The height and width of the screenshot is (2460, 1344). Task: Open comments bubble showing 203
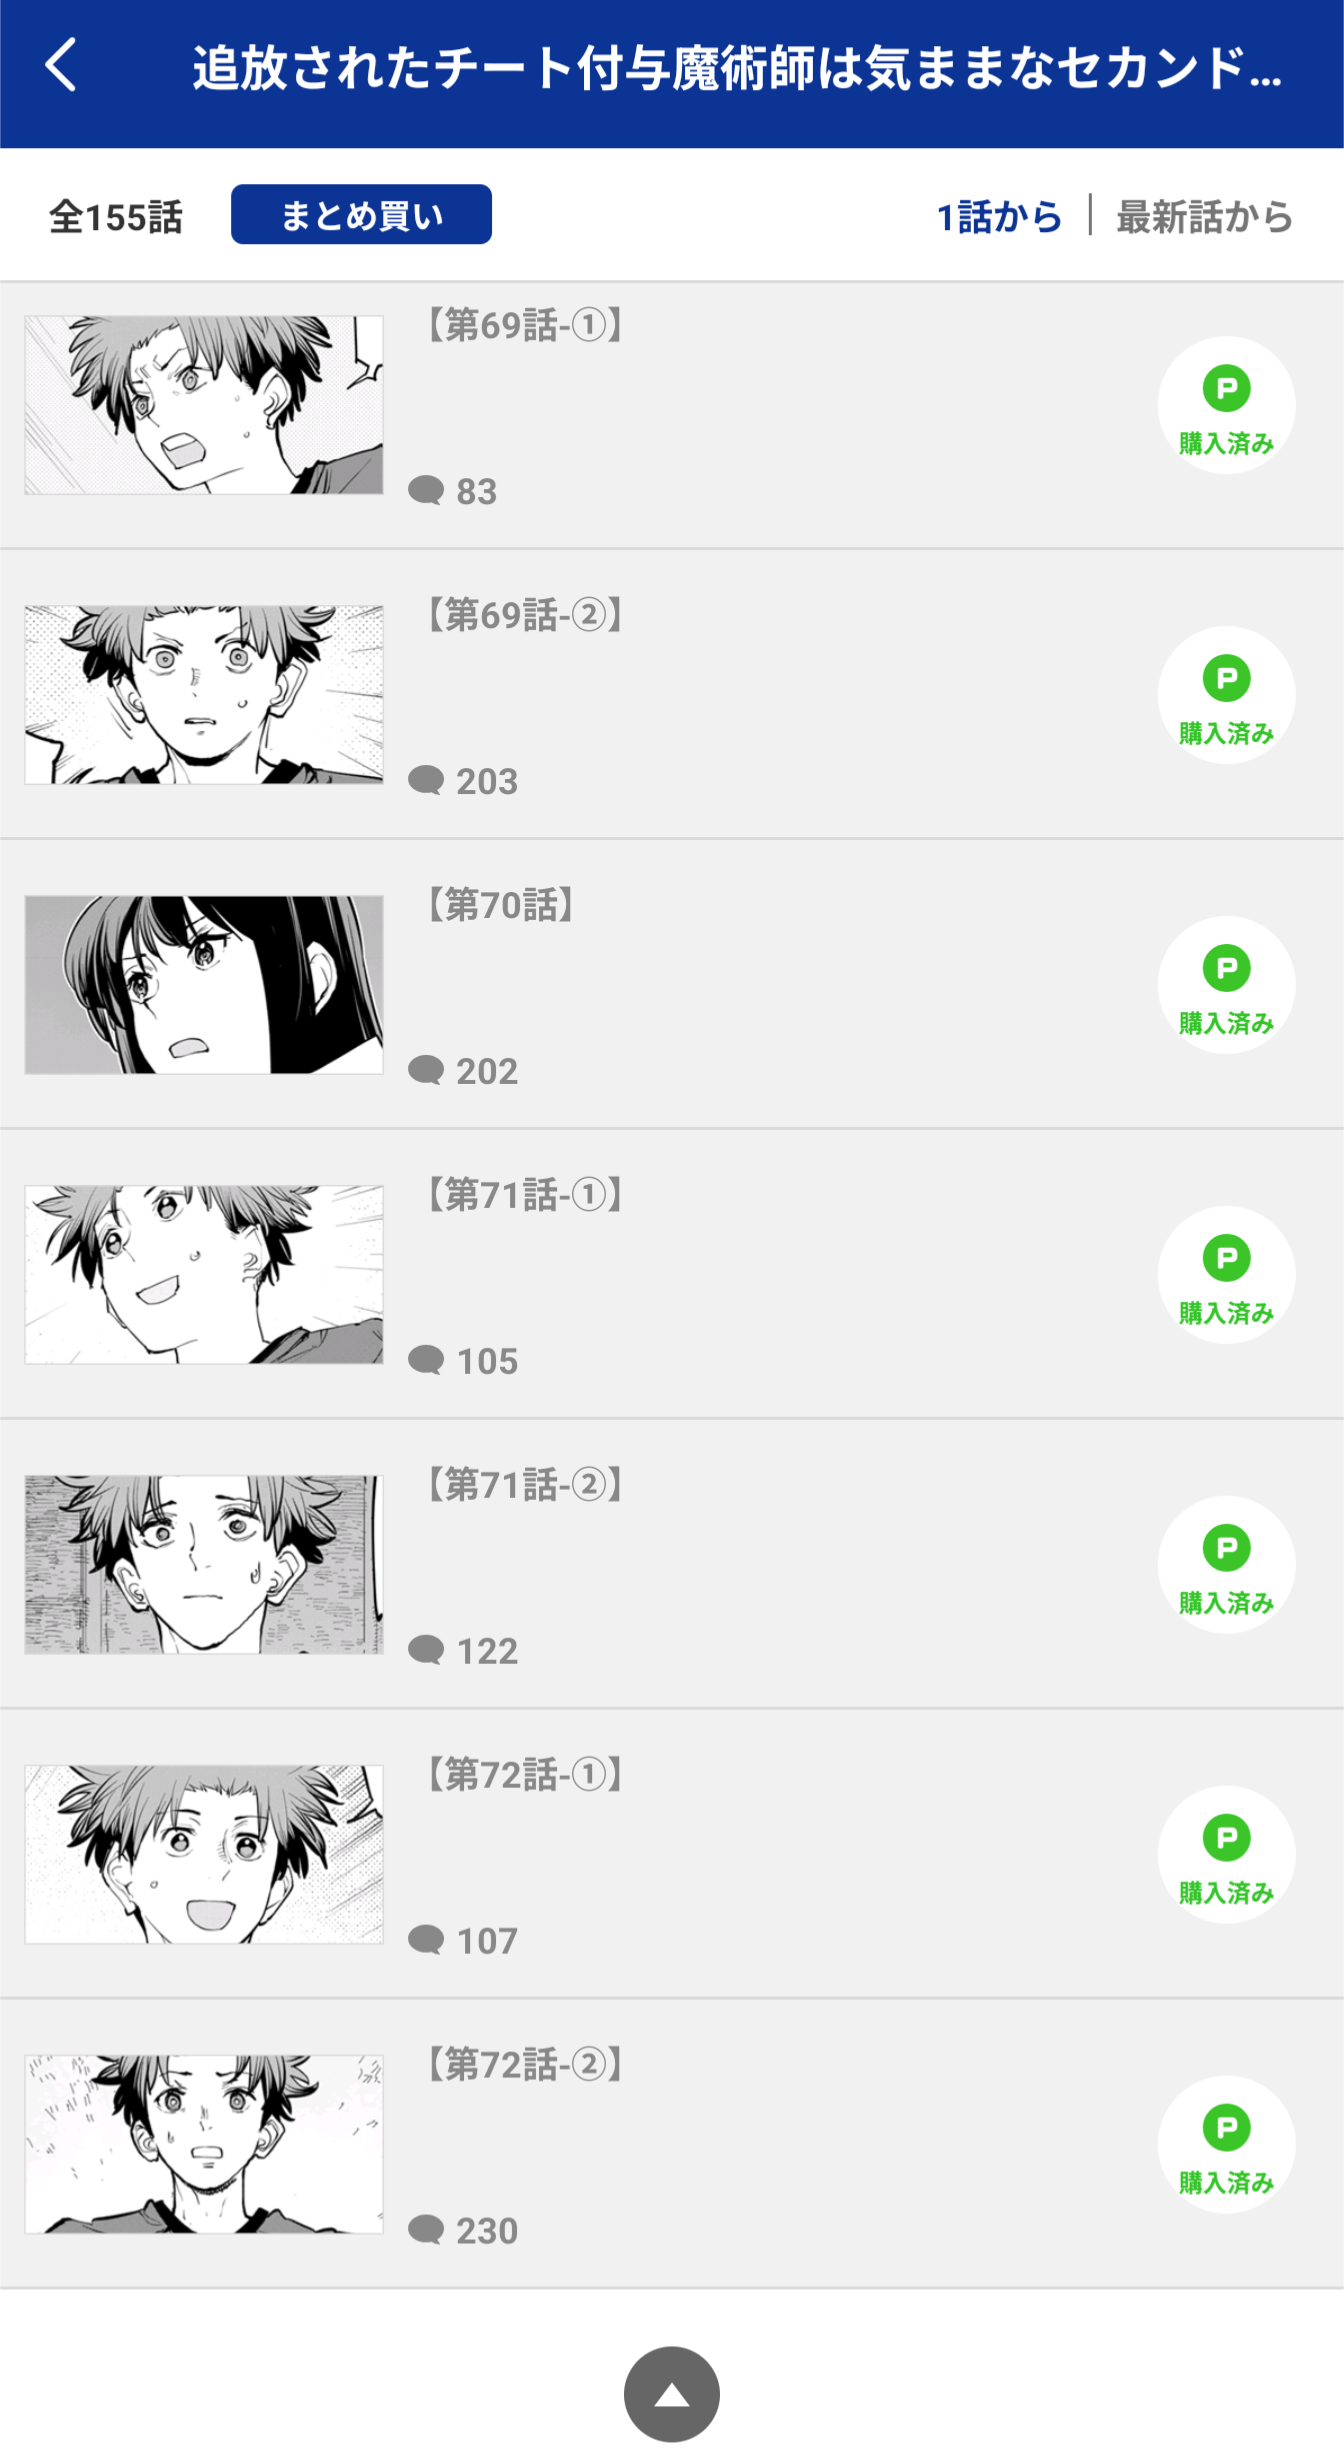coord(463,781)
